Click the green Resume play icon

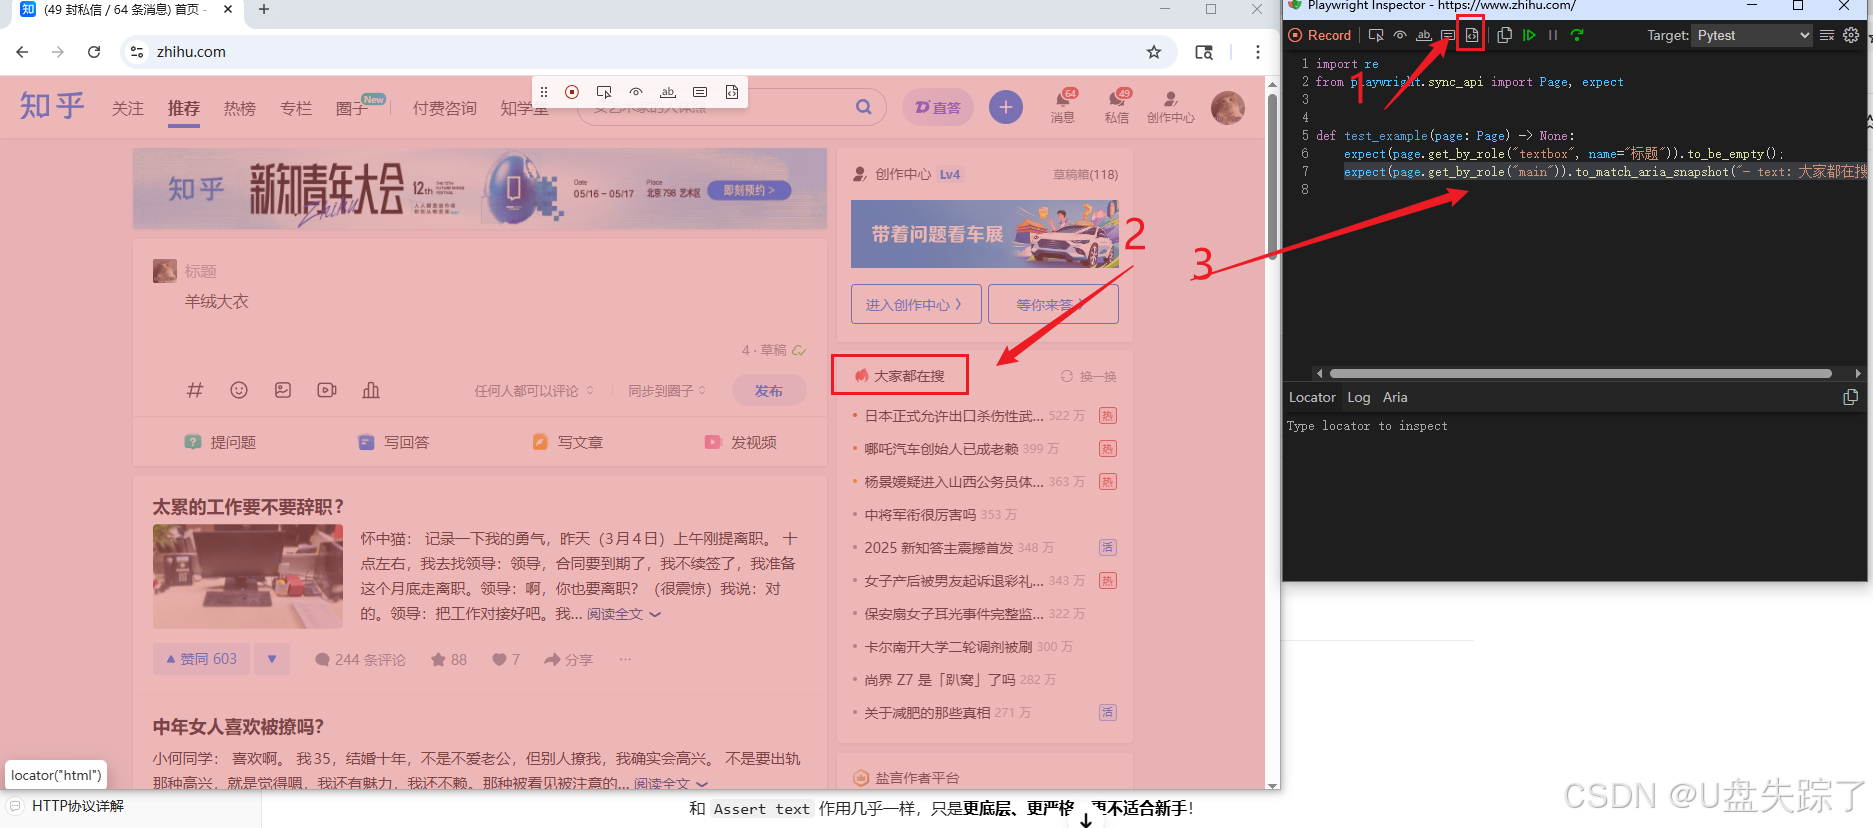click(x=1529, y=35)
